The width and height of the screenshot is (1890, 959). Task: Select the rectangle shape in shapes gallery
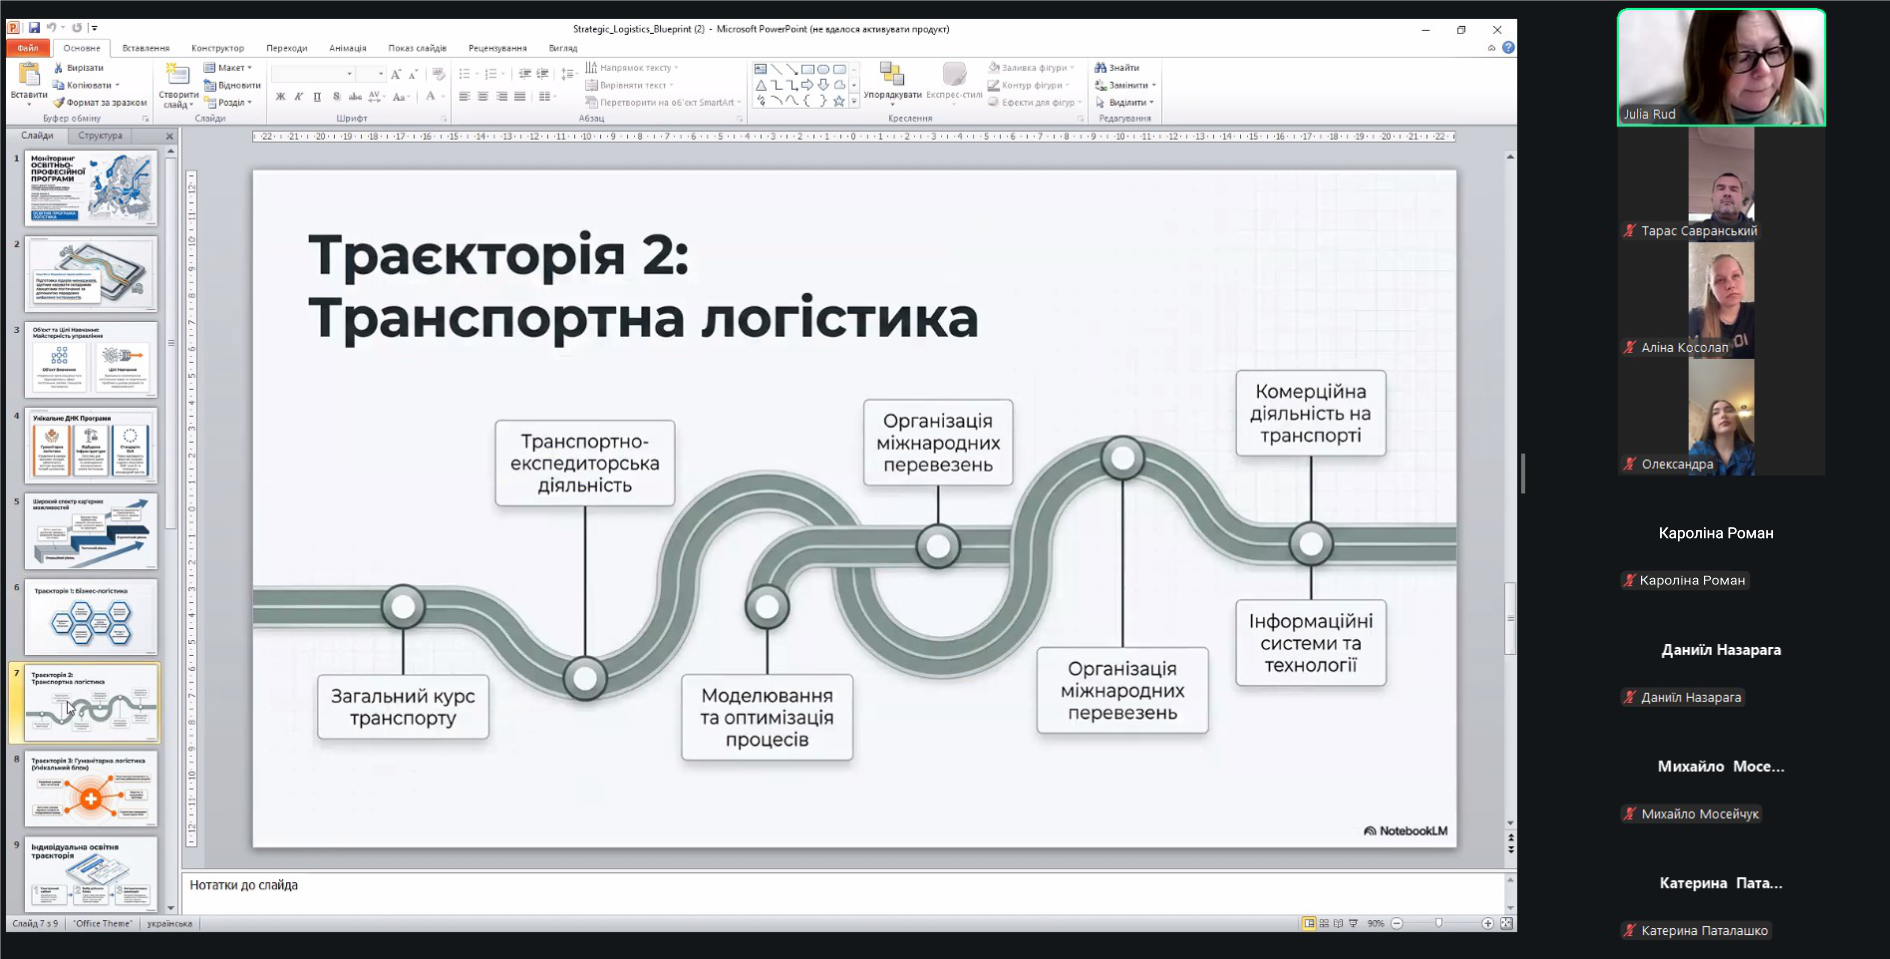pos(807,69)
